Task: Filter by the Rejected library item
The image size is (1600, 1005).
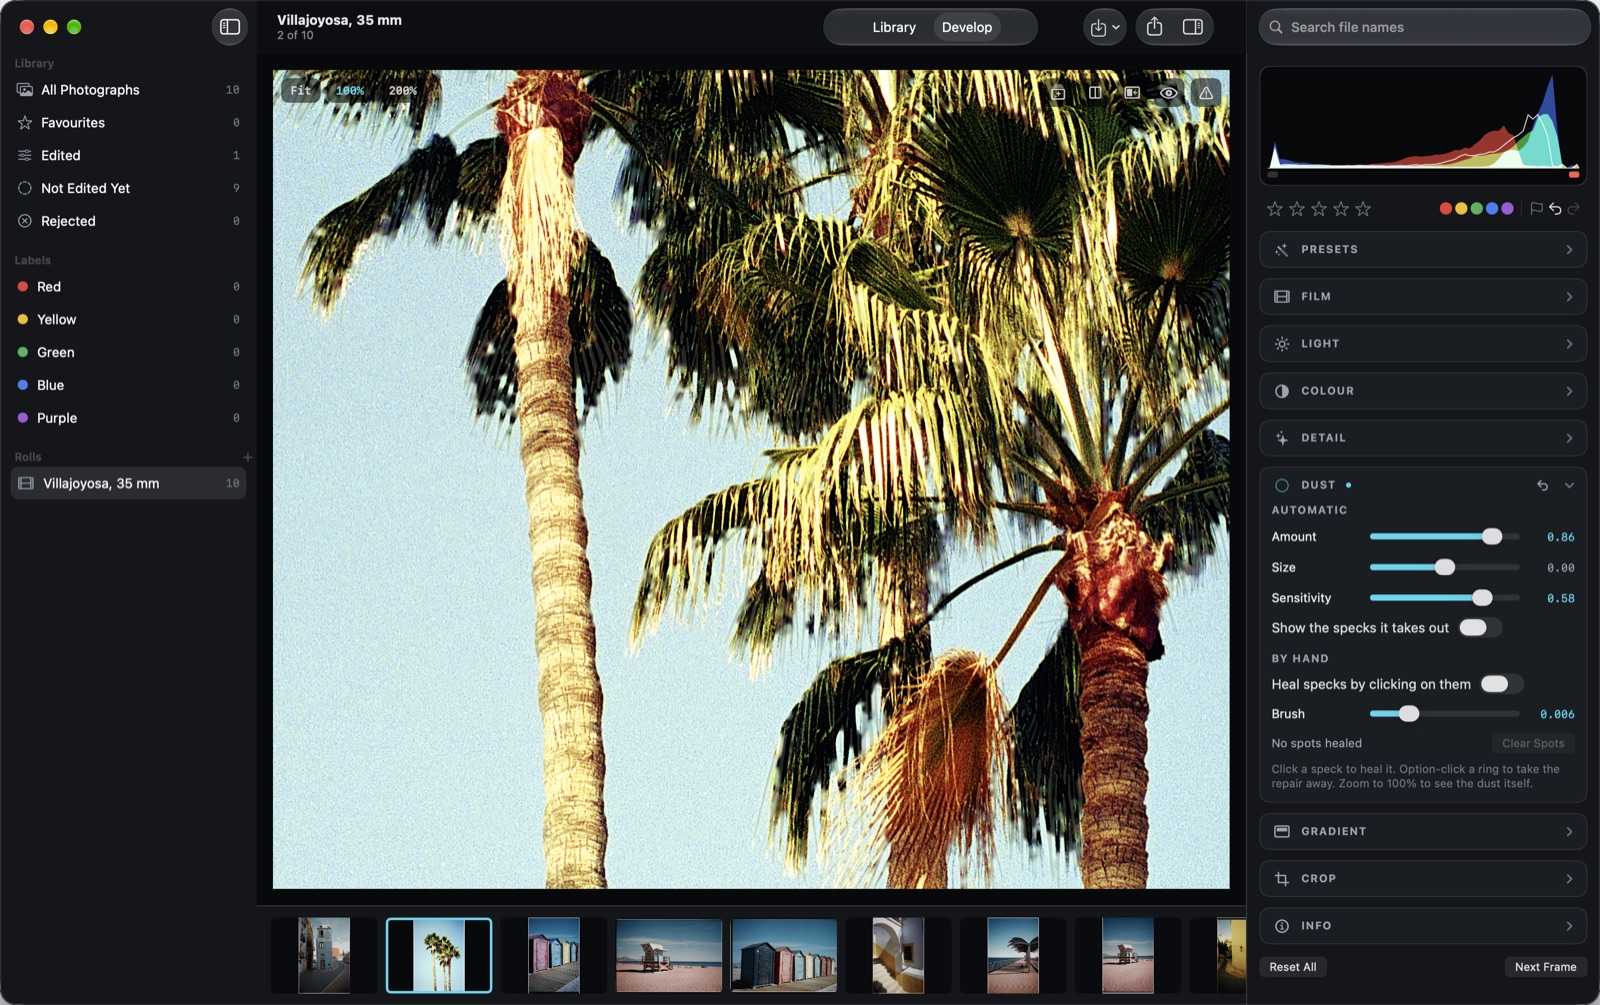Action: (x=128, y=221)
